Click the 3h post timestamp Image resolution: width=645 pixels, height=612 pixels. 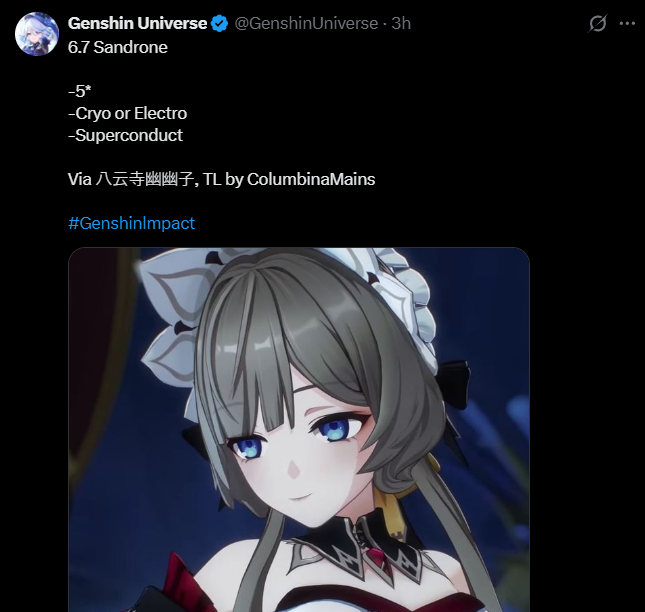click(401, 23)
